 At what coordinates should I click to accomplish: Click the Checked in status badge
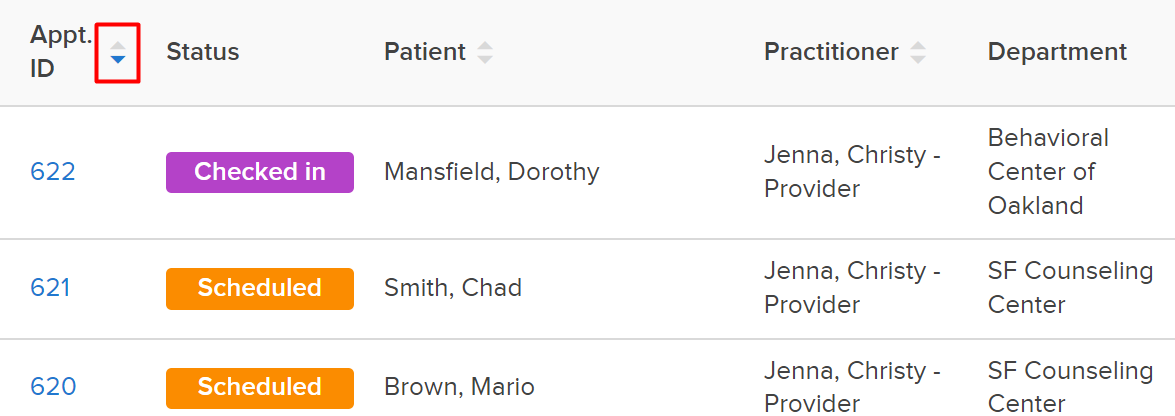pyautogui.click(x=260, y=172)
